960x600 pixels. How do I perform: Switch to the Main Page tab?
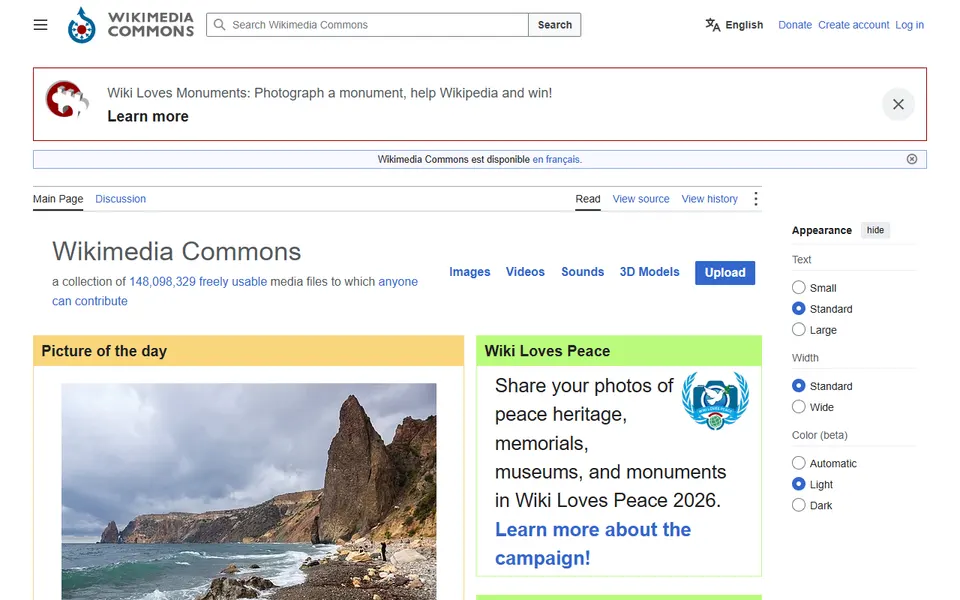click(x=58, y=199)
